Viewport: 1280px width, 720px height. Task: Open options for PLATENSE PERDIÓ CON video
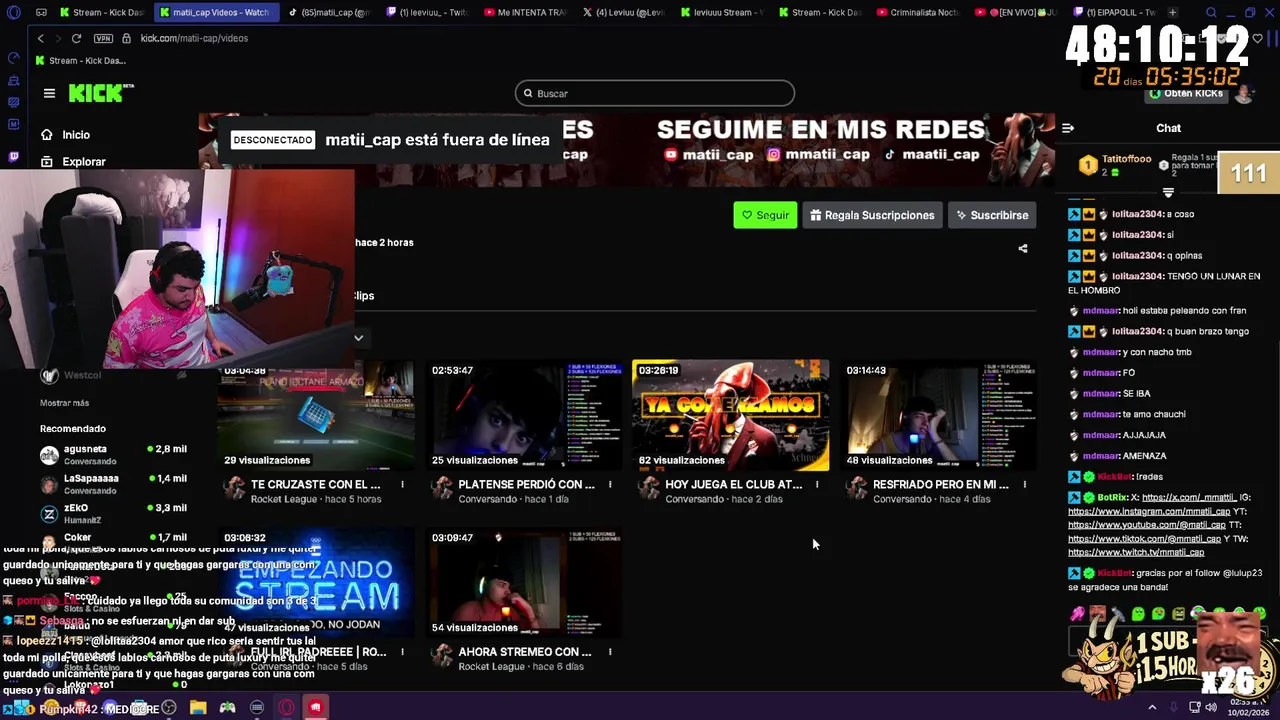(x=610, y=485)
